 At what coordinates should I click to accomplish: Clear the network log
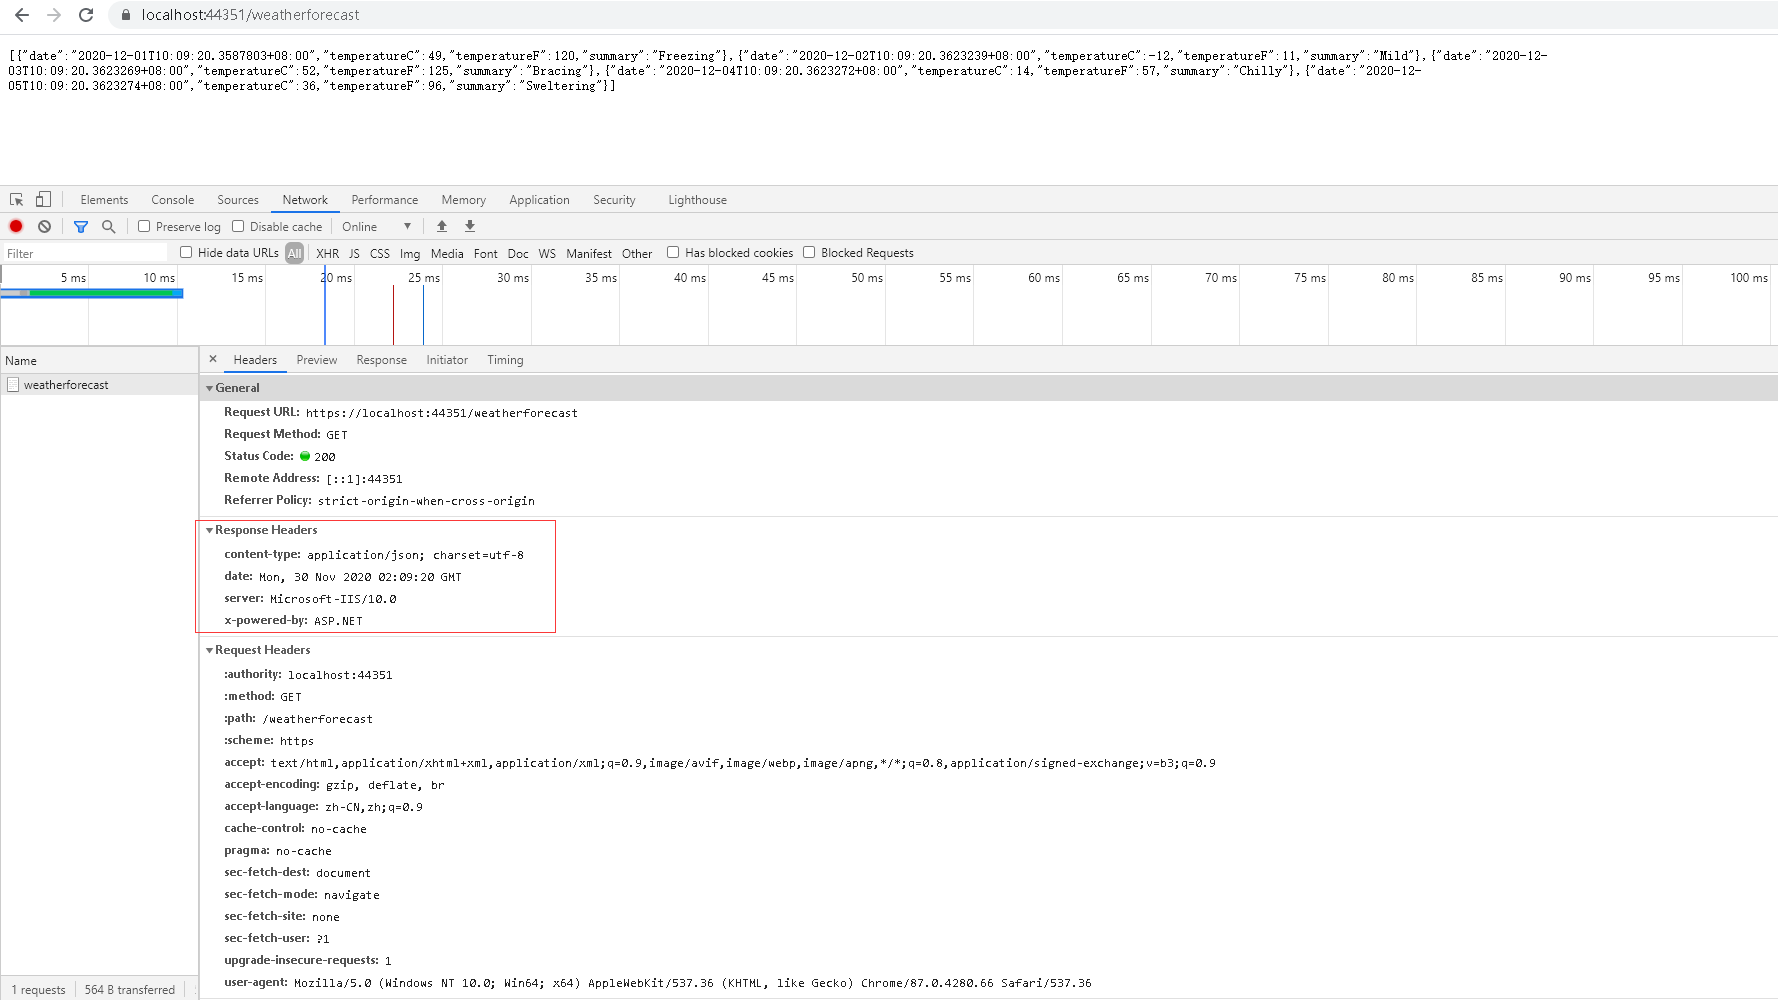pos(43,226)
